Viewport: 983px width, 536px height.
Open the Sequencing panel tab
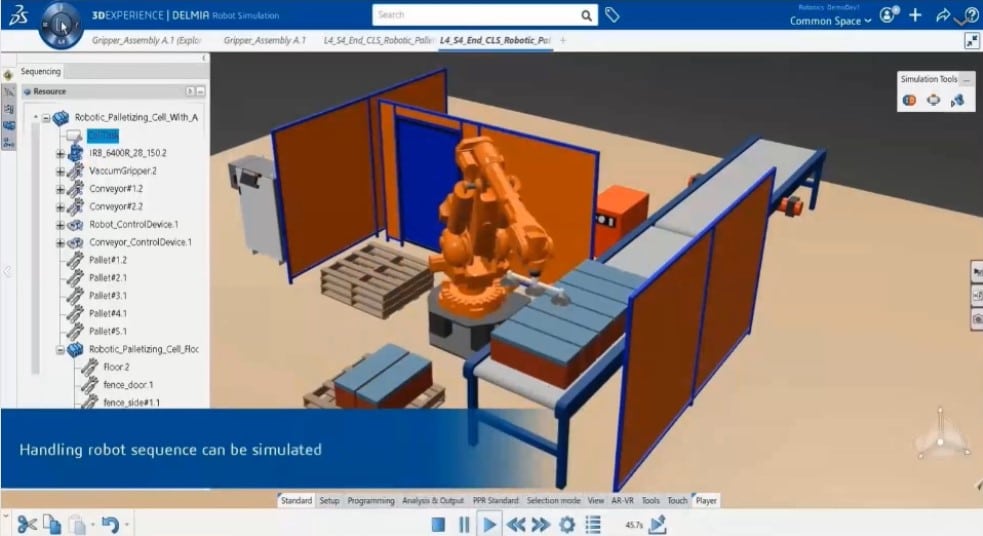[x=41, y=71]
